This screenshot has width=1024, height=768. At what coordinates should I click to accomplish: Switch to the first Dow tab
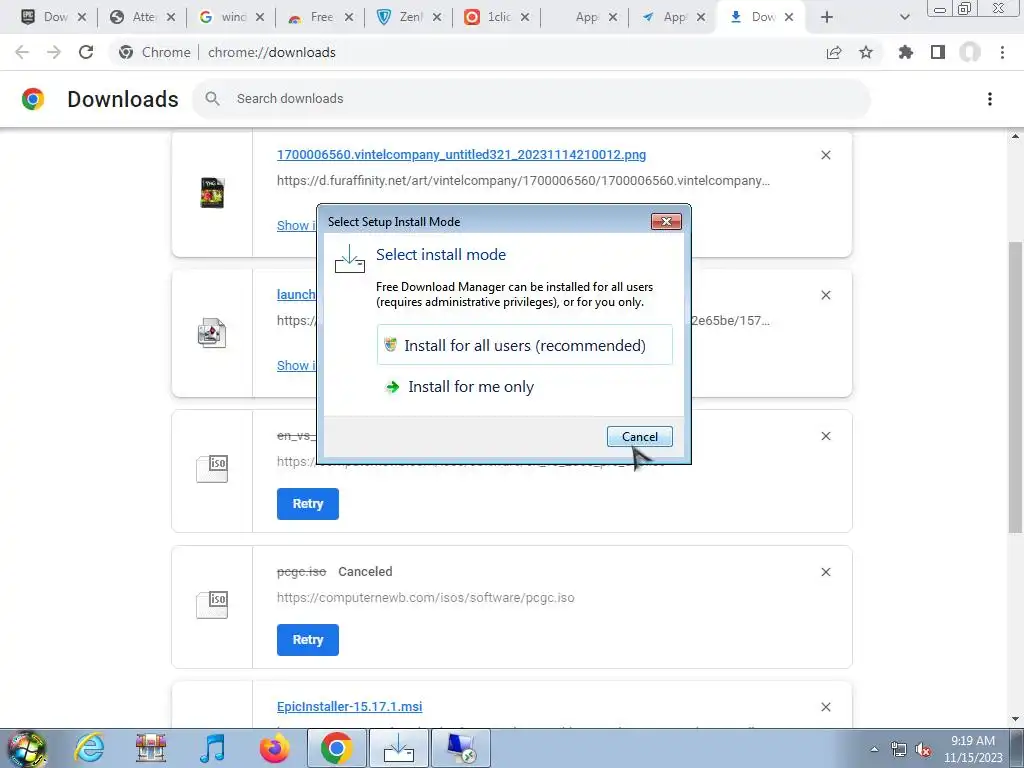[x=46, y=17]
